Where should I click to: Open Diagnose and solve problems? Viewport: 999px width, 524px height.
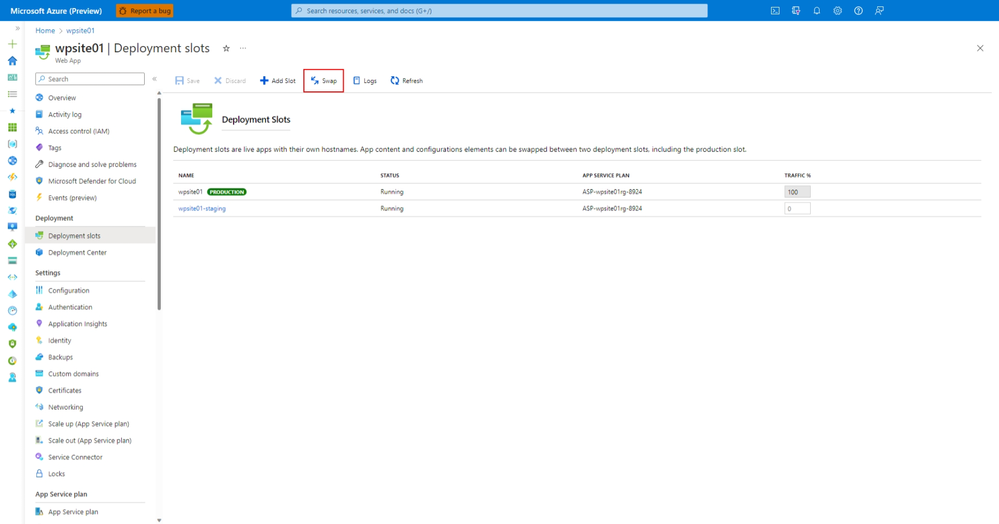click(x=92, y=164)
